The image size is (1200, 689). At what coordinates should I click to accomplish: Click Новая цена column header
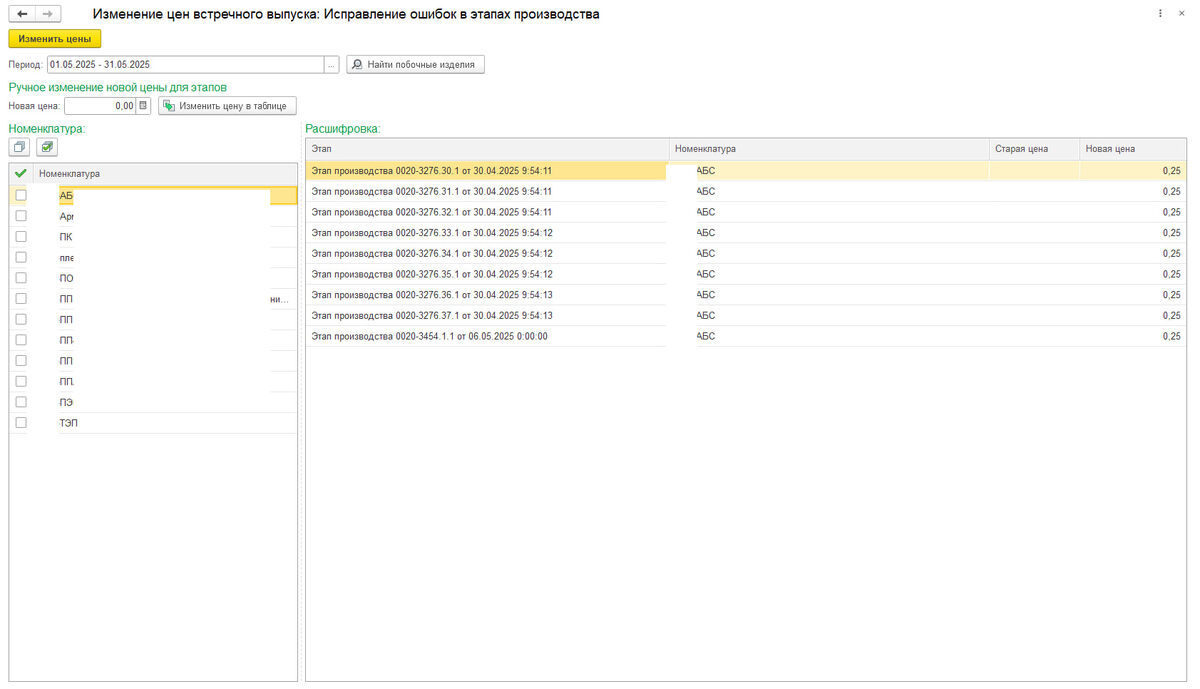[x=1133, y=149]
